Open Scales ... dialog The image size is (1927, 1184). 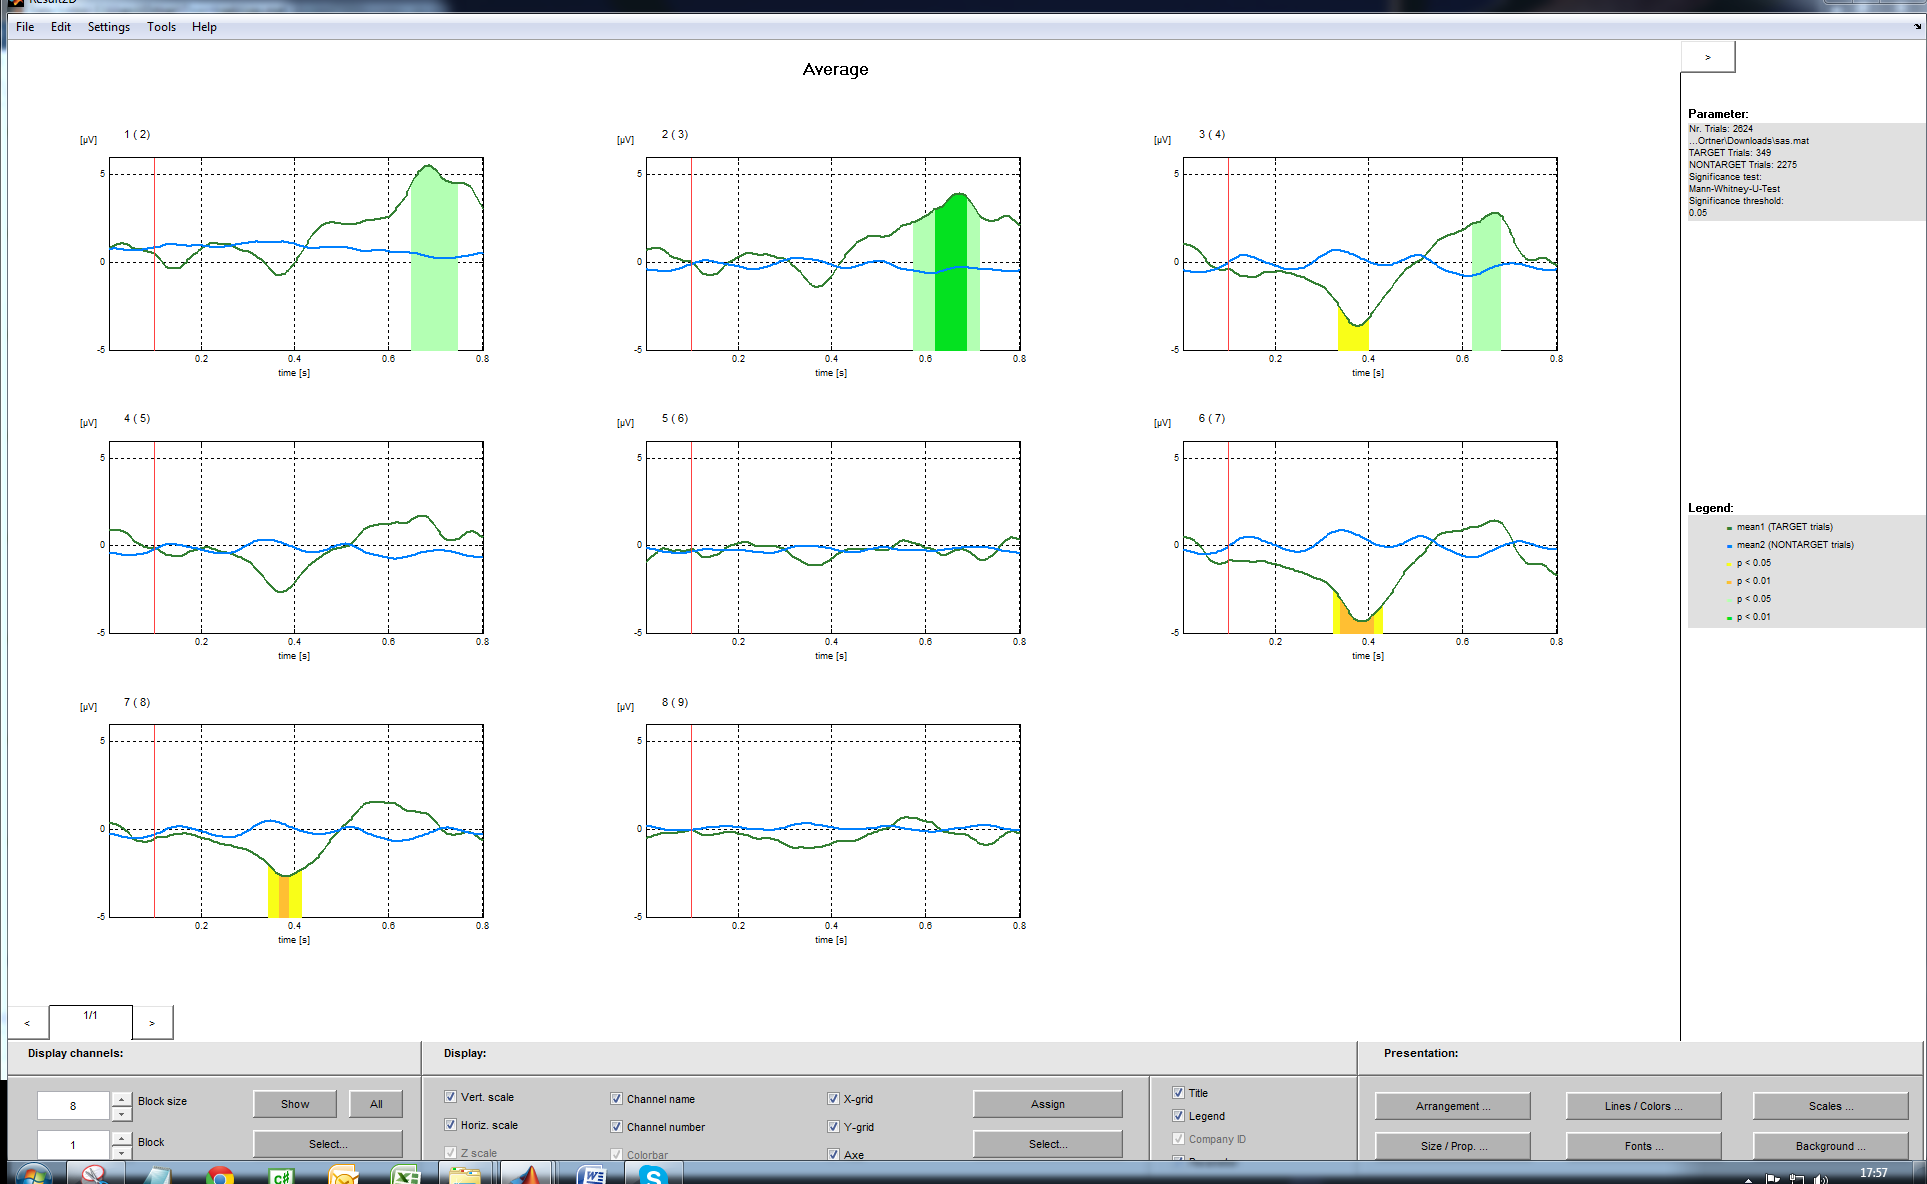1830,1106
